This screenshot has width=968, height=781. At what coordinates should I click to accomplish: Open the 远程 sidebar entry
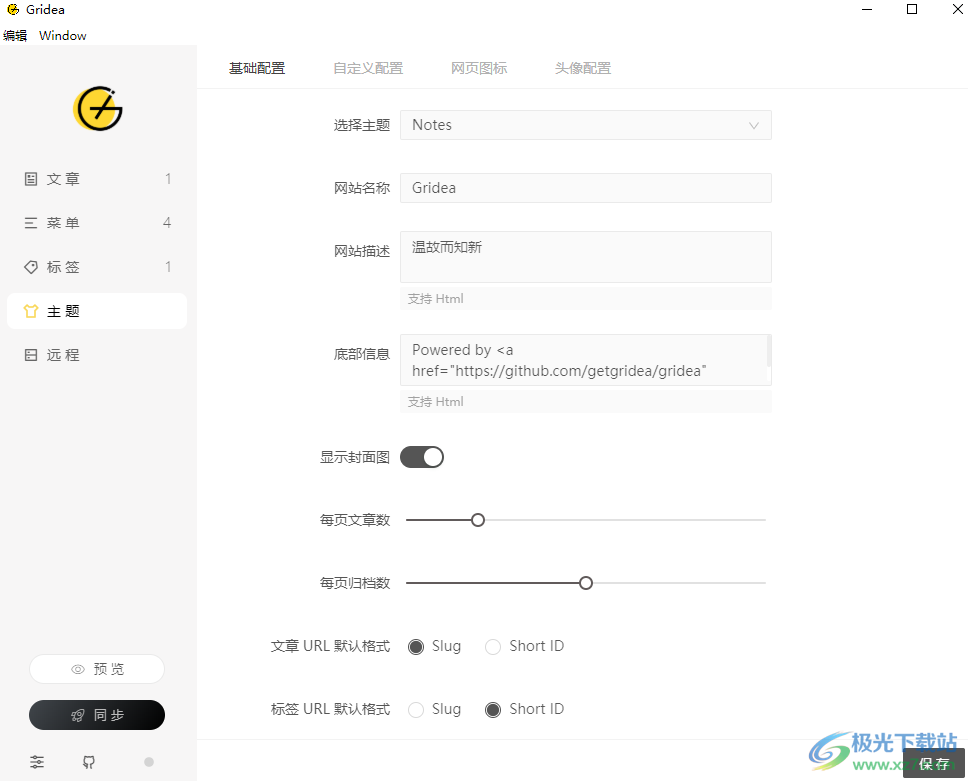(97, 355)
